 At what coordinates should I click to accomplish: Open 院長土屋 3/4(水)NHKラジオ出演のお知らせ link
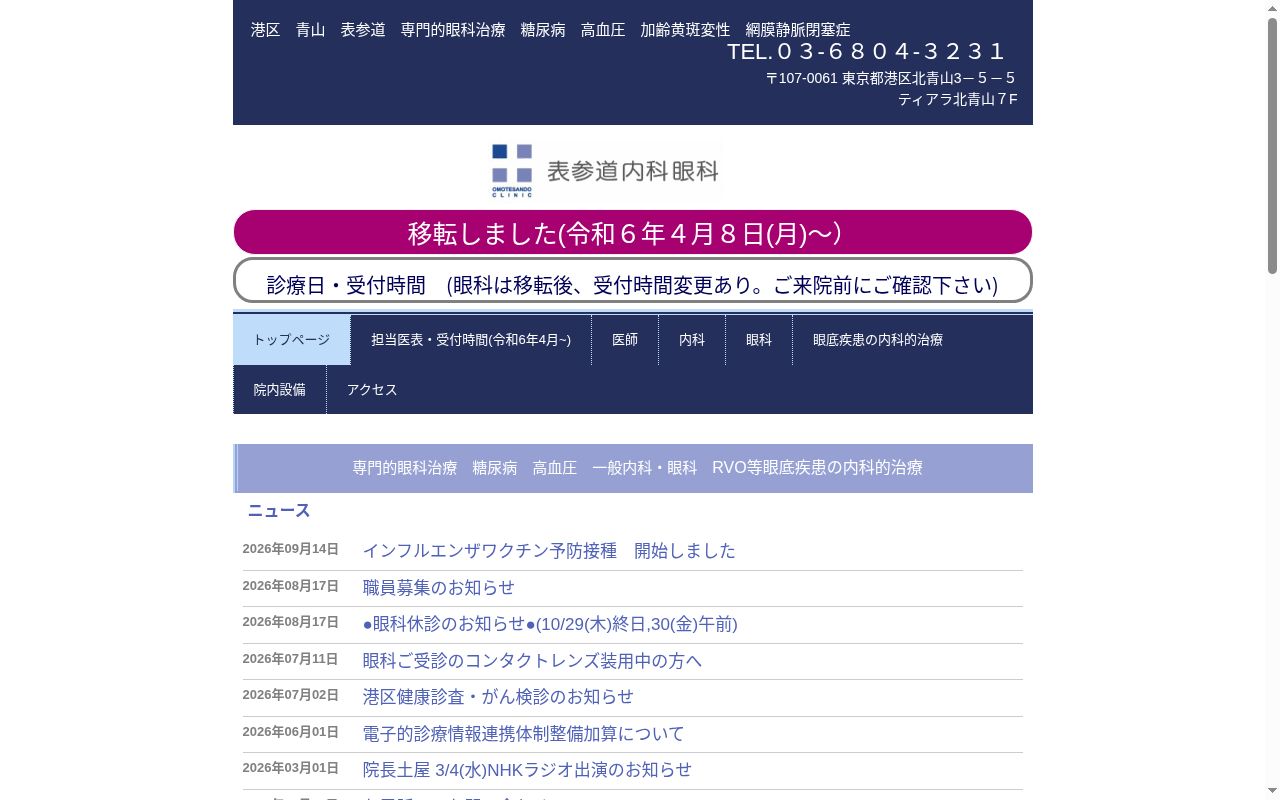click(x=527, y=770)
